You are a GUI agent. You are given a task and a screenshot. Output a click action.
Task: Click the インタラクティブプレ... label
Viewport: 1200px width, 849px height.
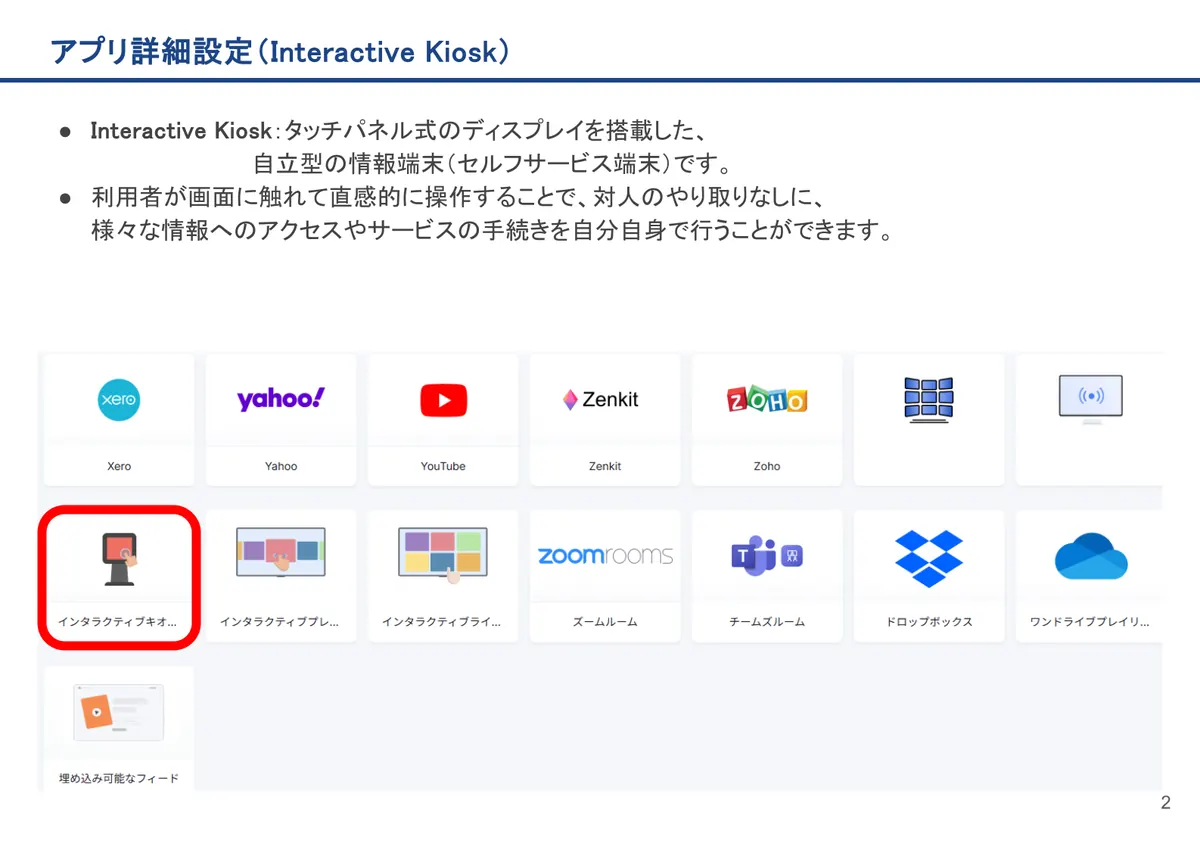click(x=279, y=622)
